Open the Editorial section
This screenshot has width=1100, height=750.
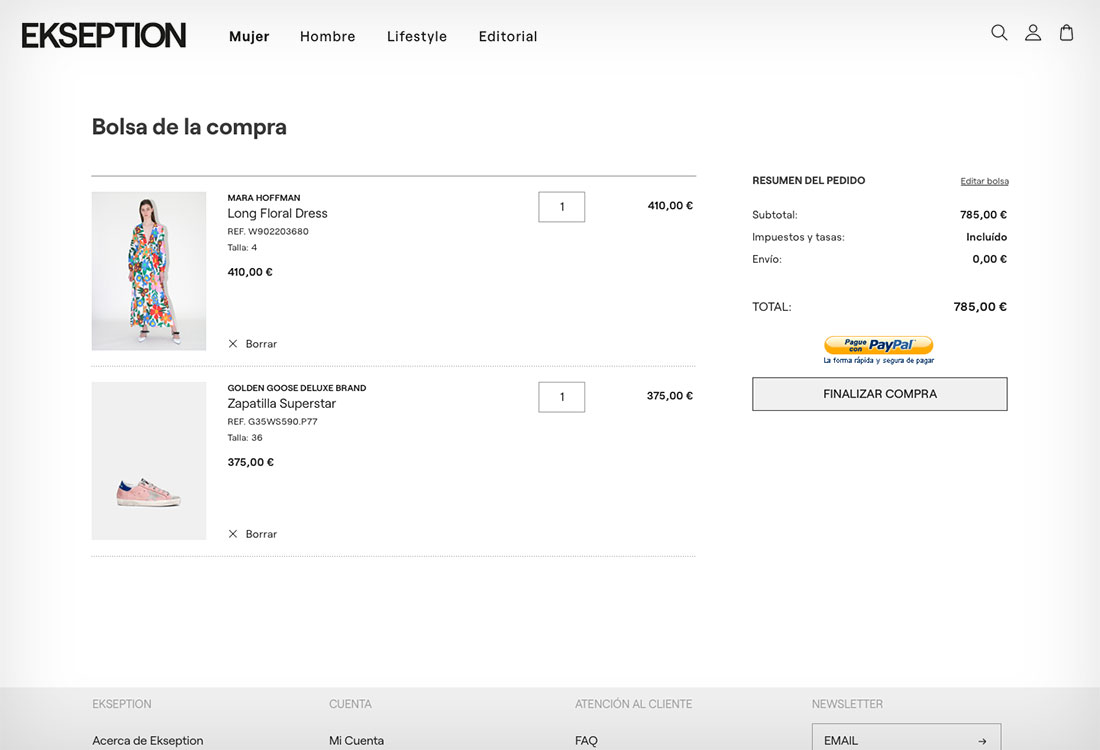click(x=508, y=37)
